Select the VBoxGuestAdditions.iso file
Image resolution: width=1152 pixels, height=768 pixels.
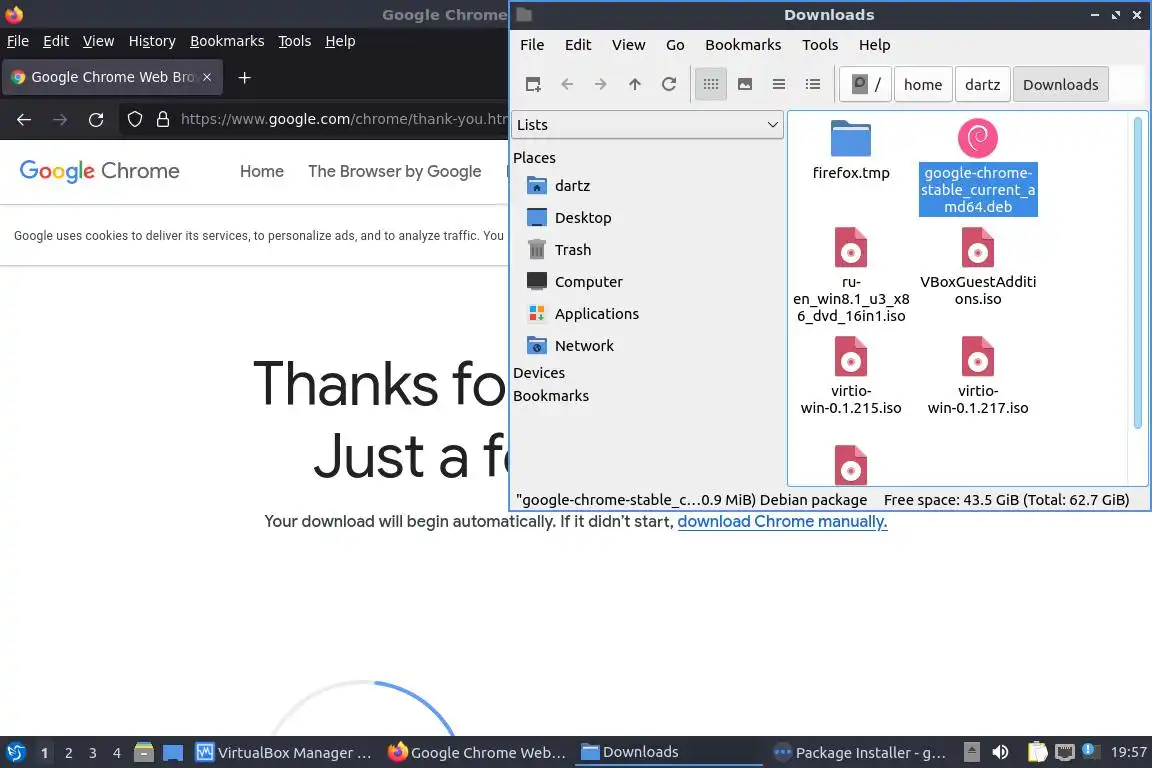[978, 267]
